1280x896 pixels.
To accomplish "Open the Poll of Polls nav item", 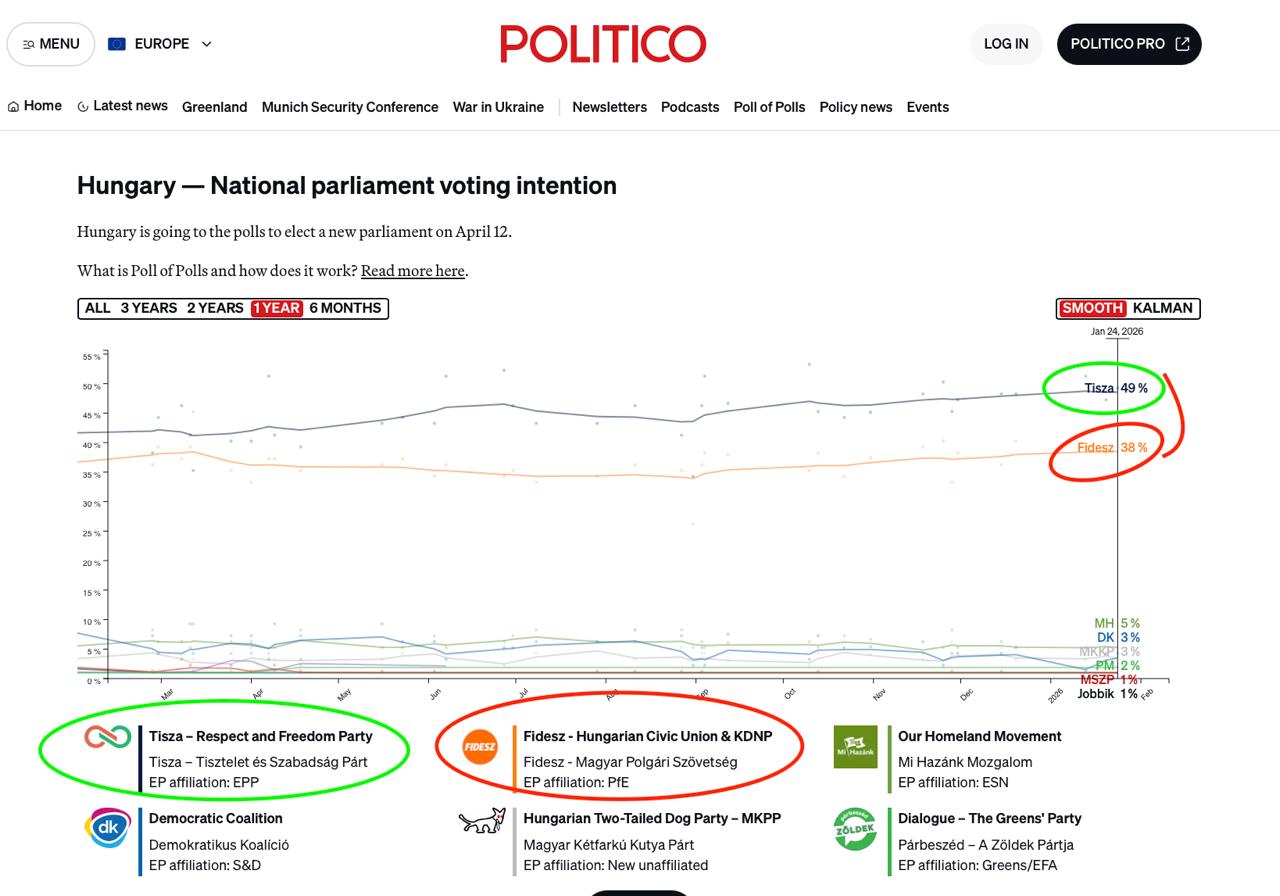I will tap(769, 107).
